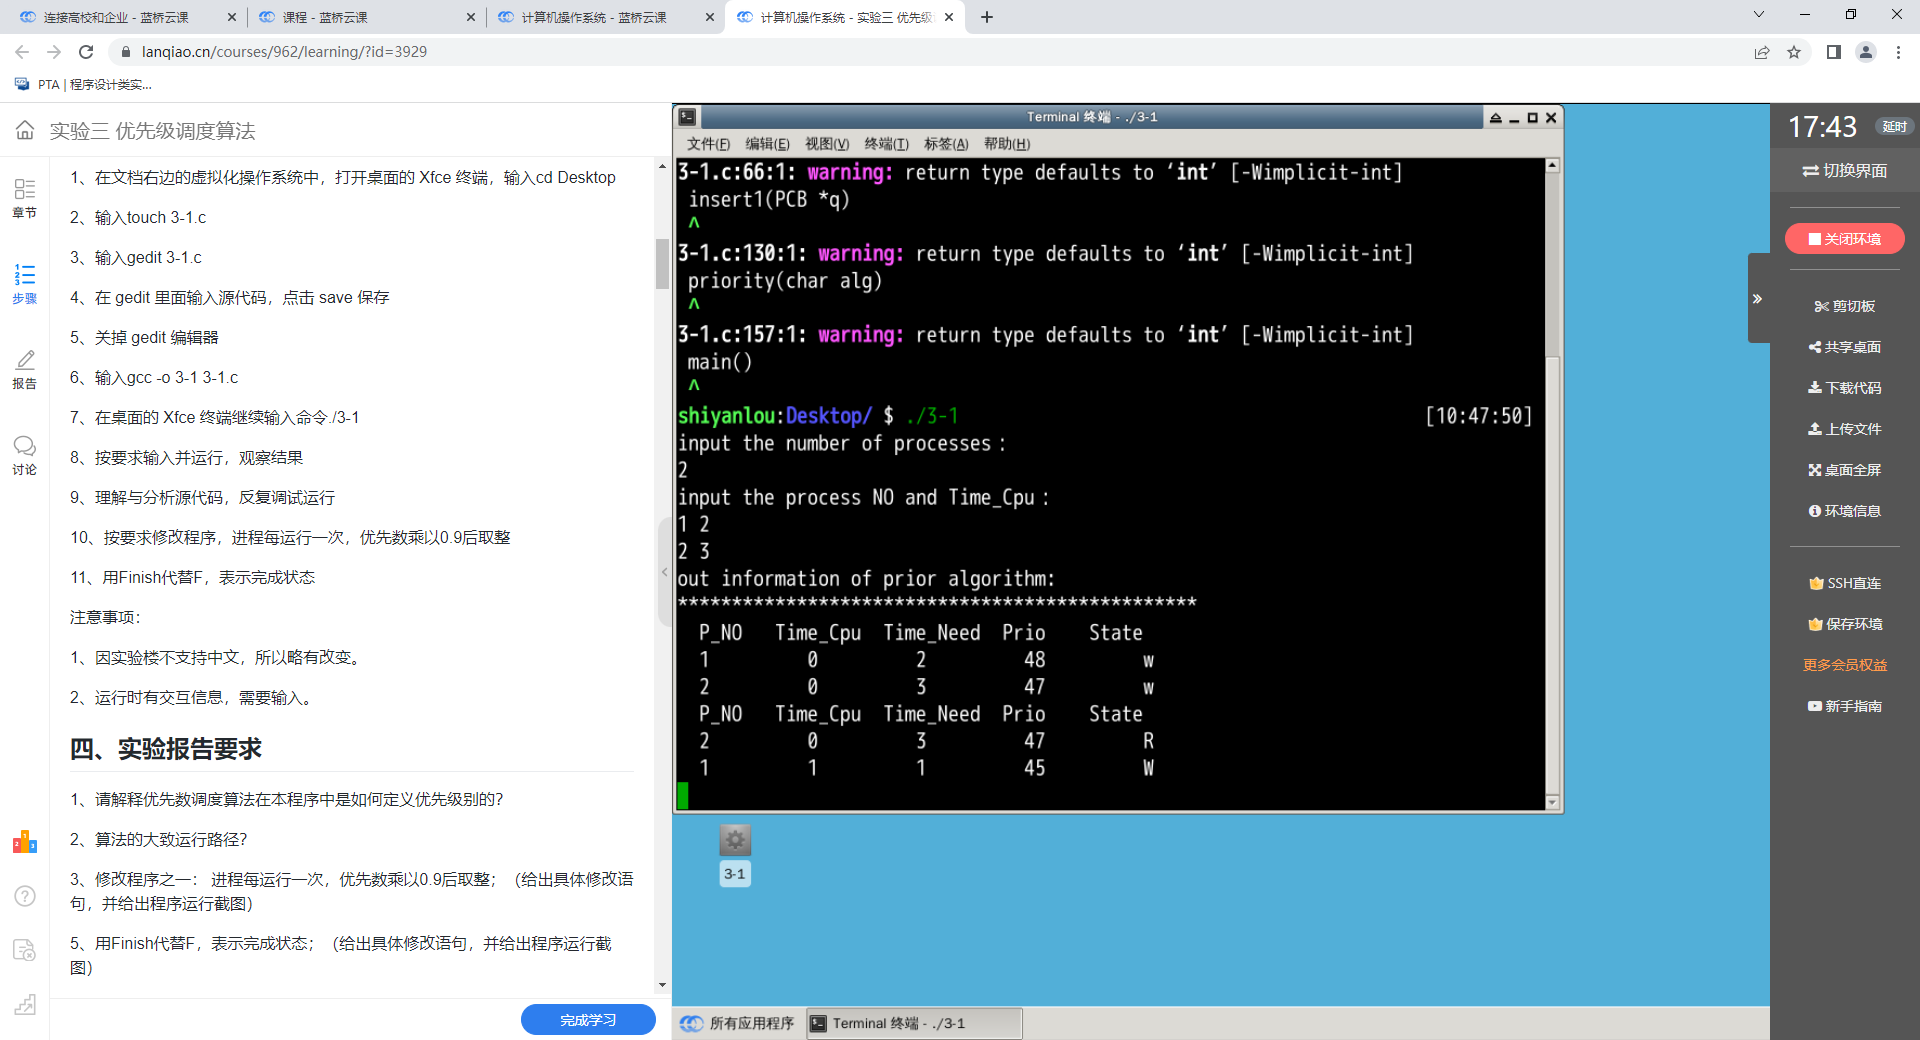The height and width of the screenshot is (1040, 1920).
Task: Click the home icon beside course title
Action: [25, 130]
